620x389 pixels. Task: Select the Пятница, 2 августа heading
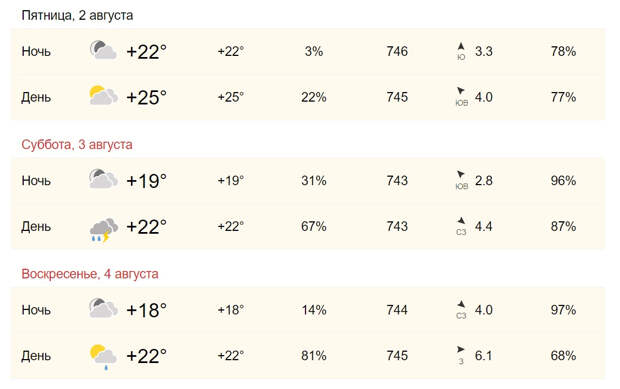click(x=77, y=15)
